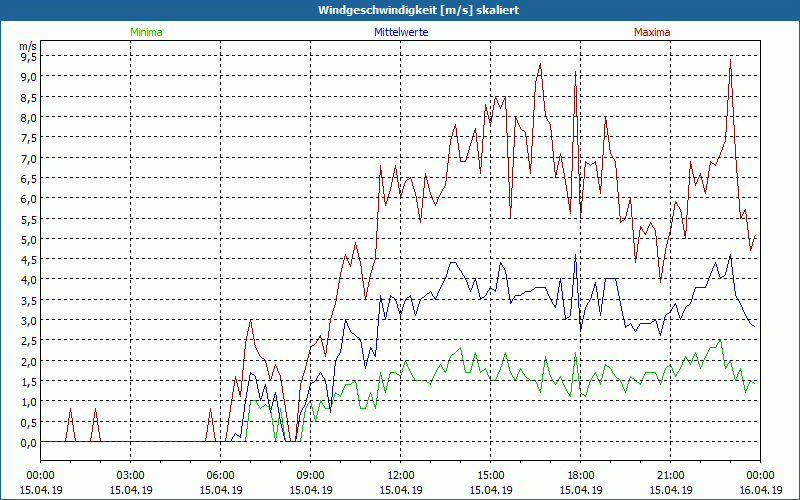Click the Windgeschwindigkeit [m/s] skaliert title bar
The width and height of the screenshot is (800, 500).
coord(400,10)
